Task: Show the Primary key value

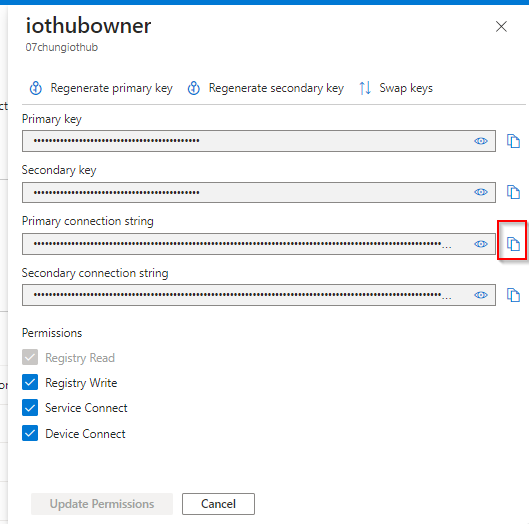Action: (480, 141)
